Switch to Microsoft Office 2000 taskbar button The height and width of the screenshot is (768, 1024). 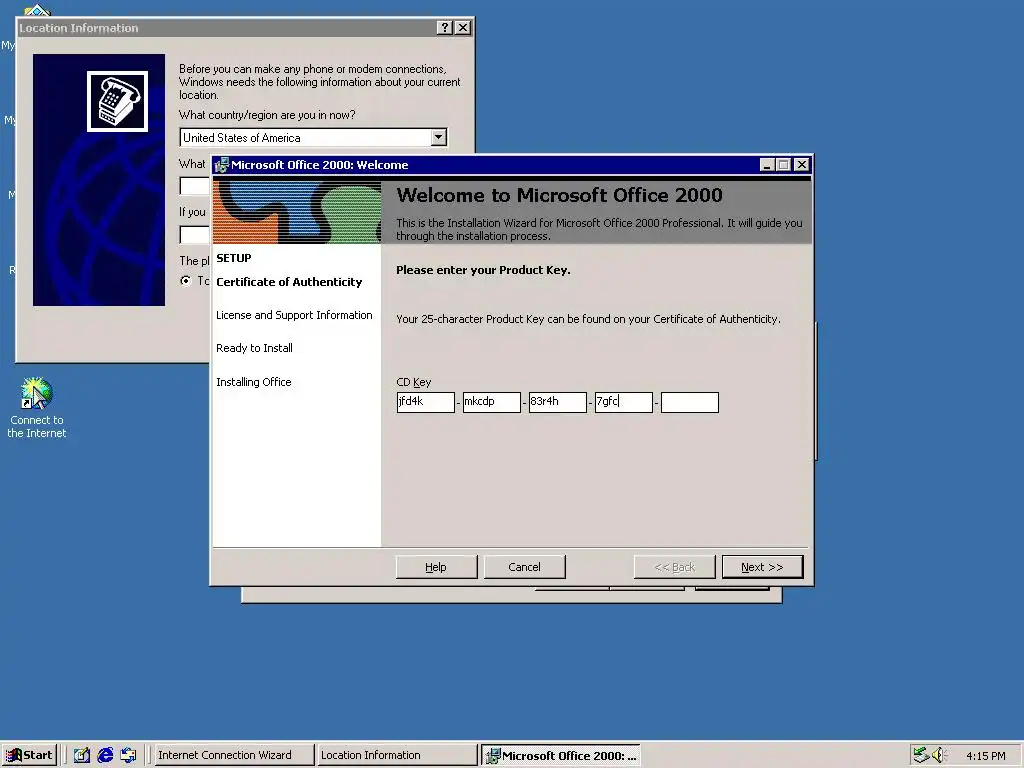[x=561, y=756]
